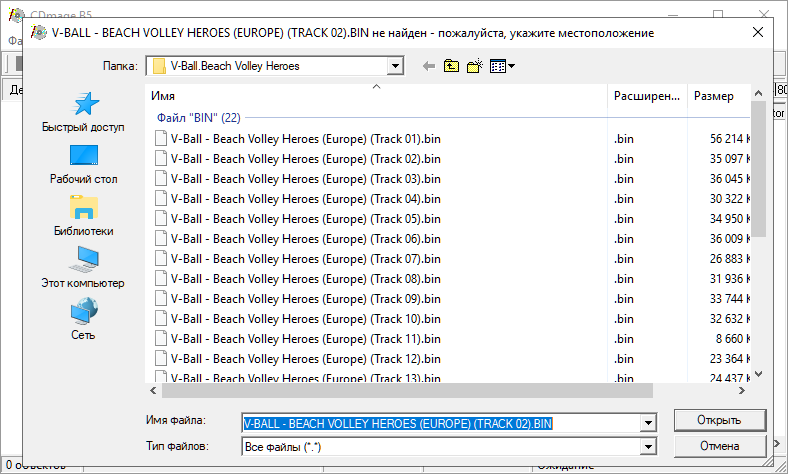Select file (Track 03).bin
The width and height of the screenshot is (788, 474).
point(306,179)
